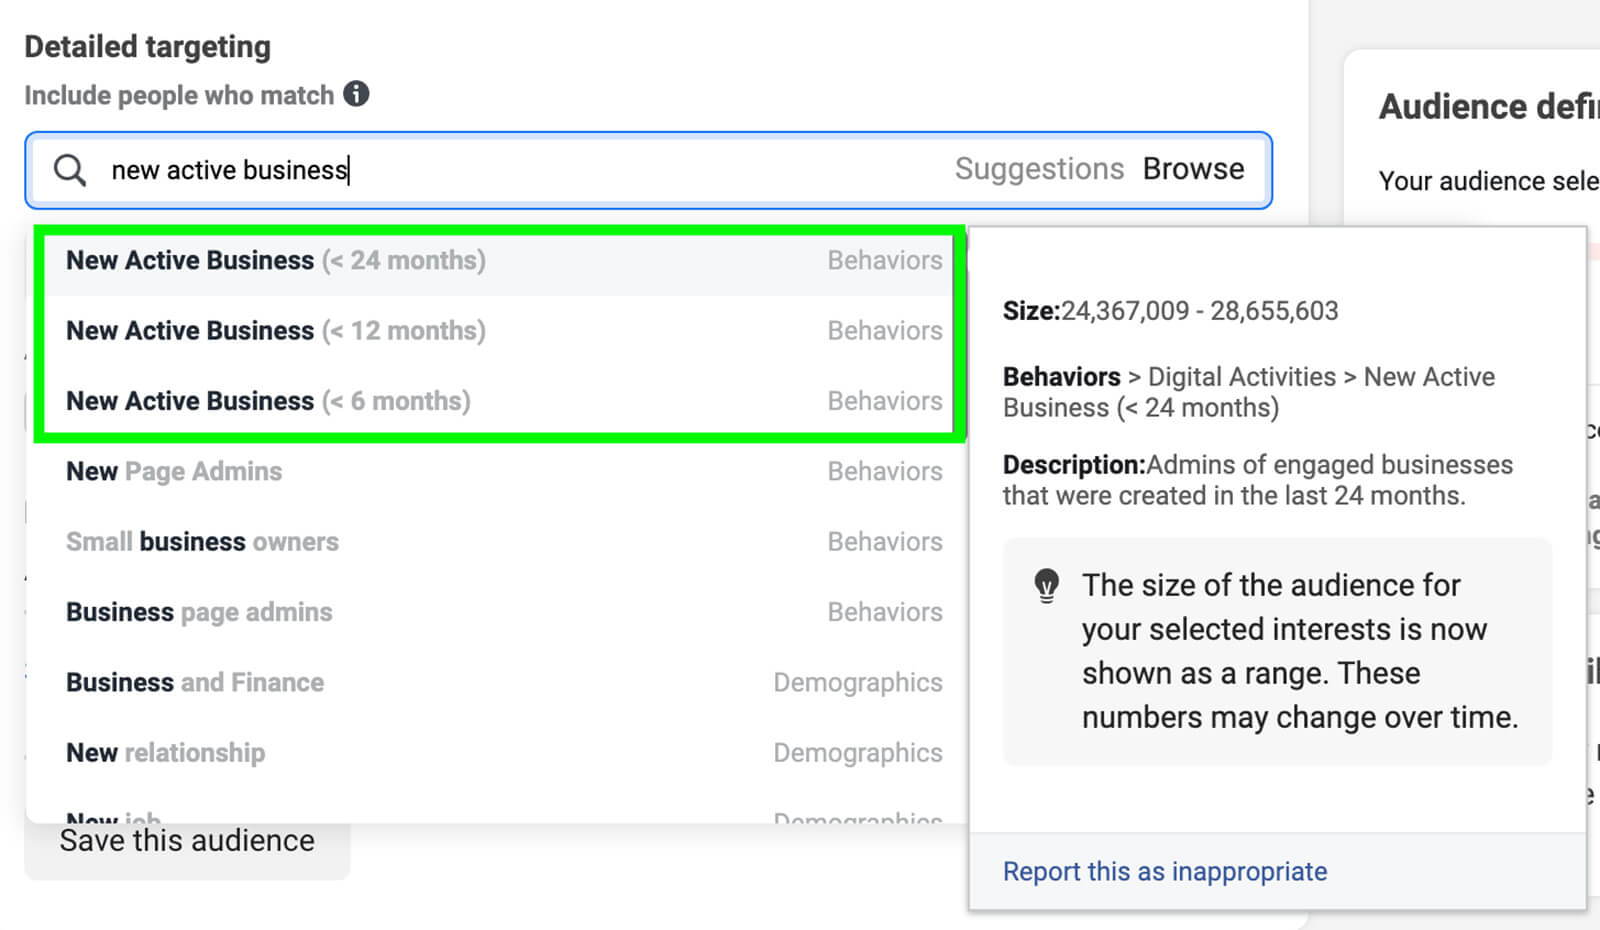
Task: Click the lightbulb tip icon
Action: (x=1046, y=585)
